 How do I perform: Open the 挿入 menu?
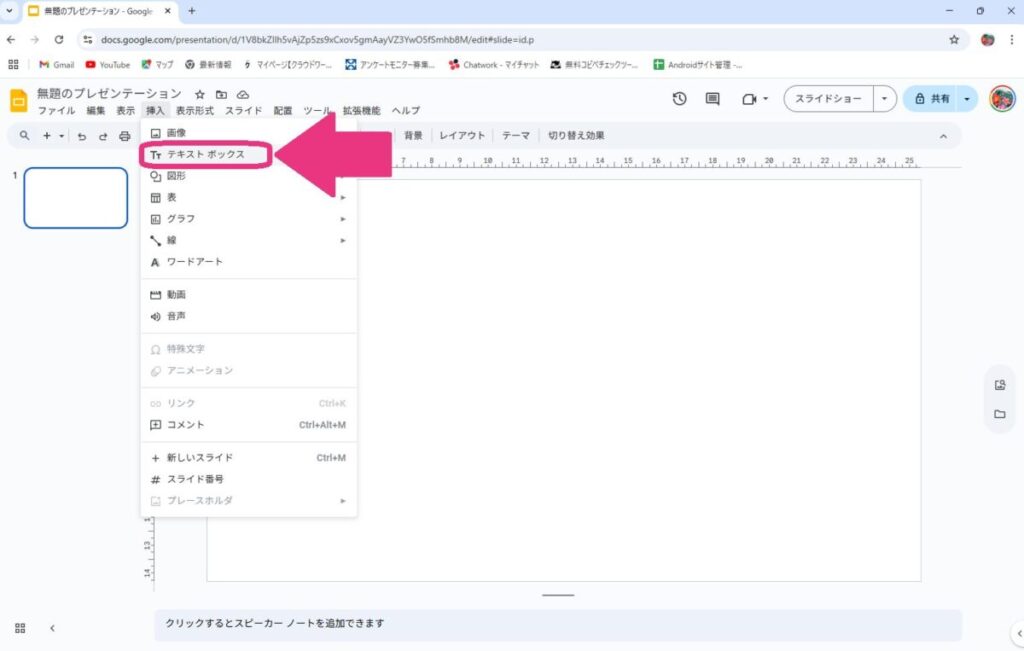pos(155,111)
